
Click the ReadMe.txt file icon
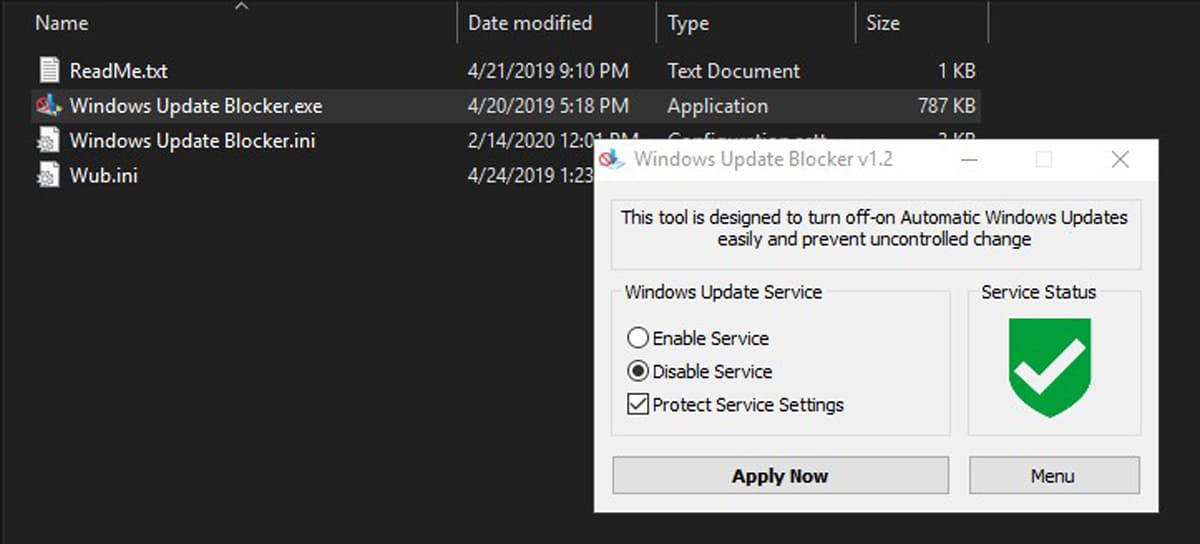pos(49,70)
